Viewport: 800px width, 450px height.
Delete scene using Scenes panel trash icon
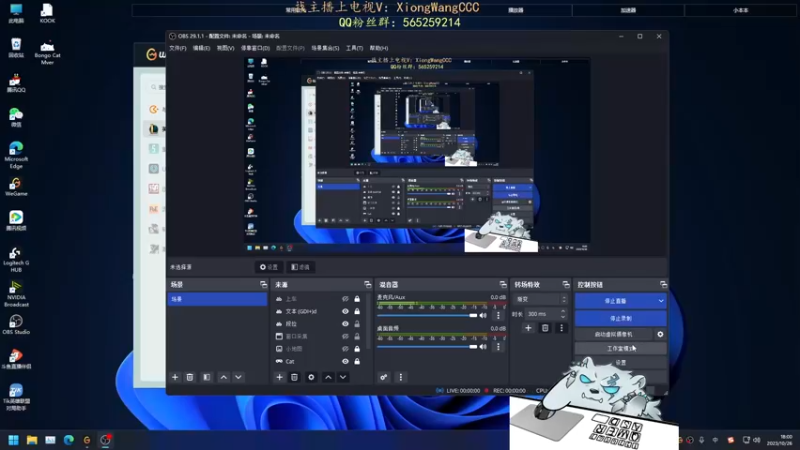(x=190, y=377)
